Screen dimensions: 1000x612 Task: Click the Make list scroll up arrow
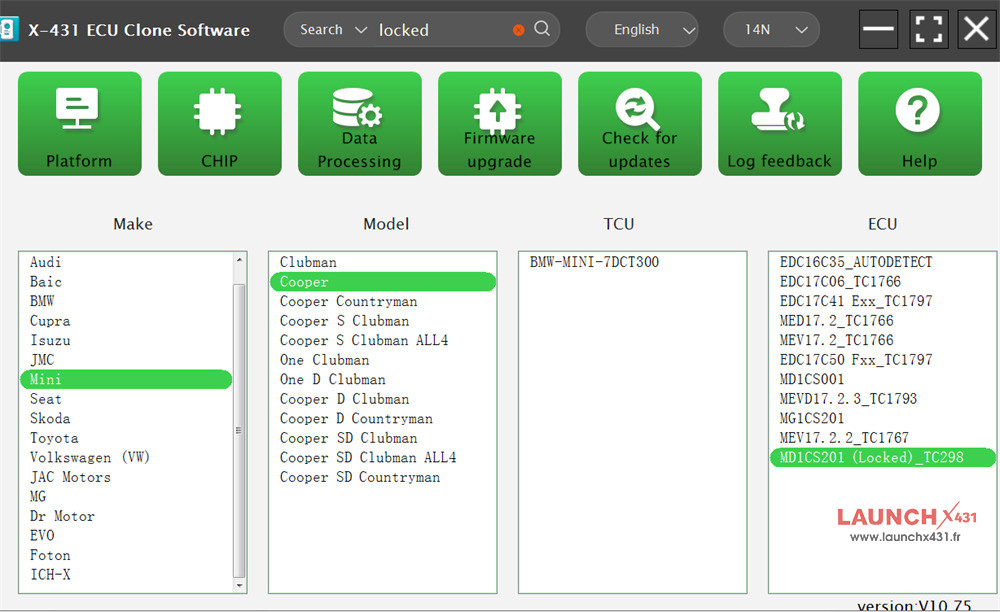click(239, 259)
